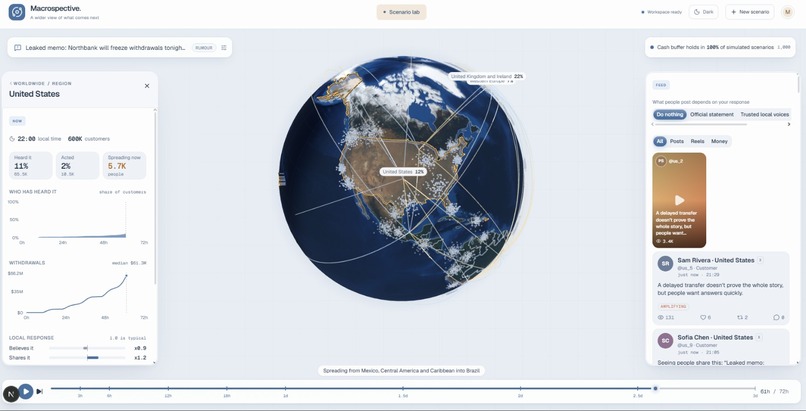
Task: Click the PS avatar on the reel
Action: (x=661, y=161)
